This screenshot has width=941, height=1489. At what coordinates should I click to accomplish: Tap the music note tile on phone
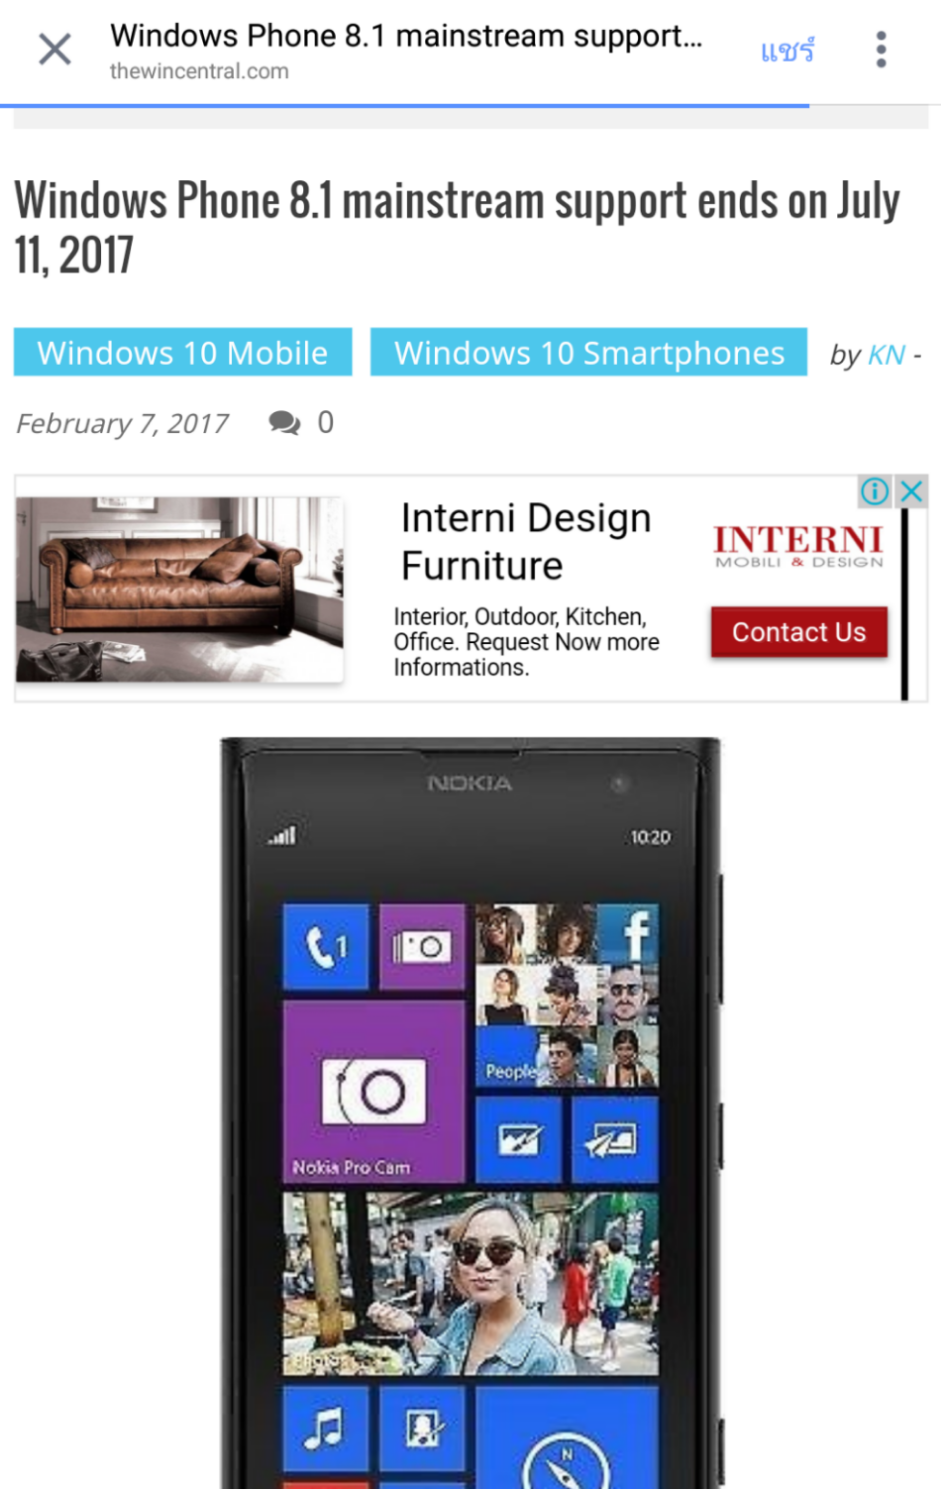click(x=326, y=1427)
